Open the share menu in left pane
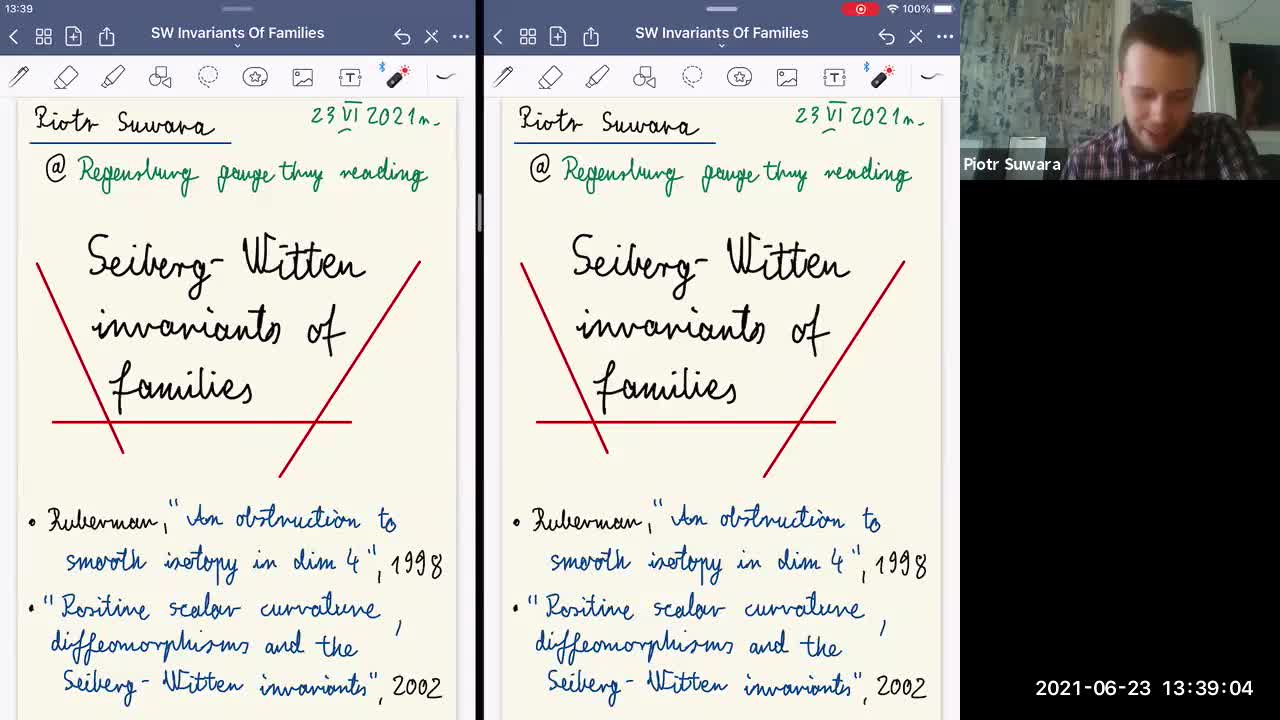 106,37
